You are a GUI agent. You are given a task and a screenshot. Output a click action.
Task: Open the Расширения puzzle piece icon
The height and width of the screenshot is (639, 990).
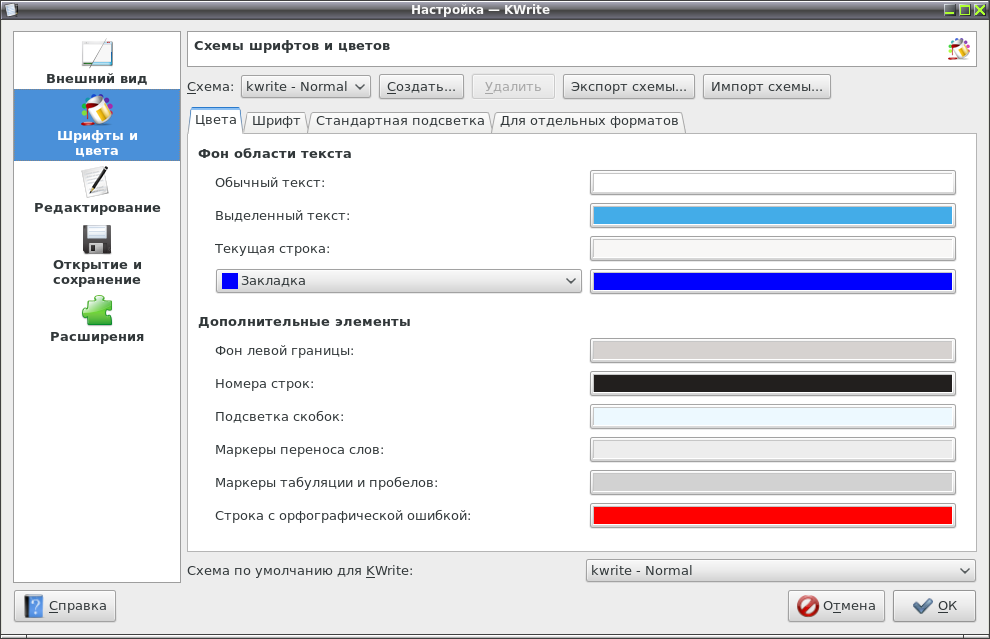tap(97, 311)
